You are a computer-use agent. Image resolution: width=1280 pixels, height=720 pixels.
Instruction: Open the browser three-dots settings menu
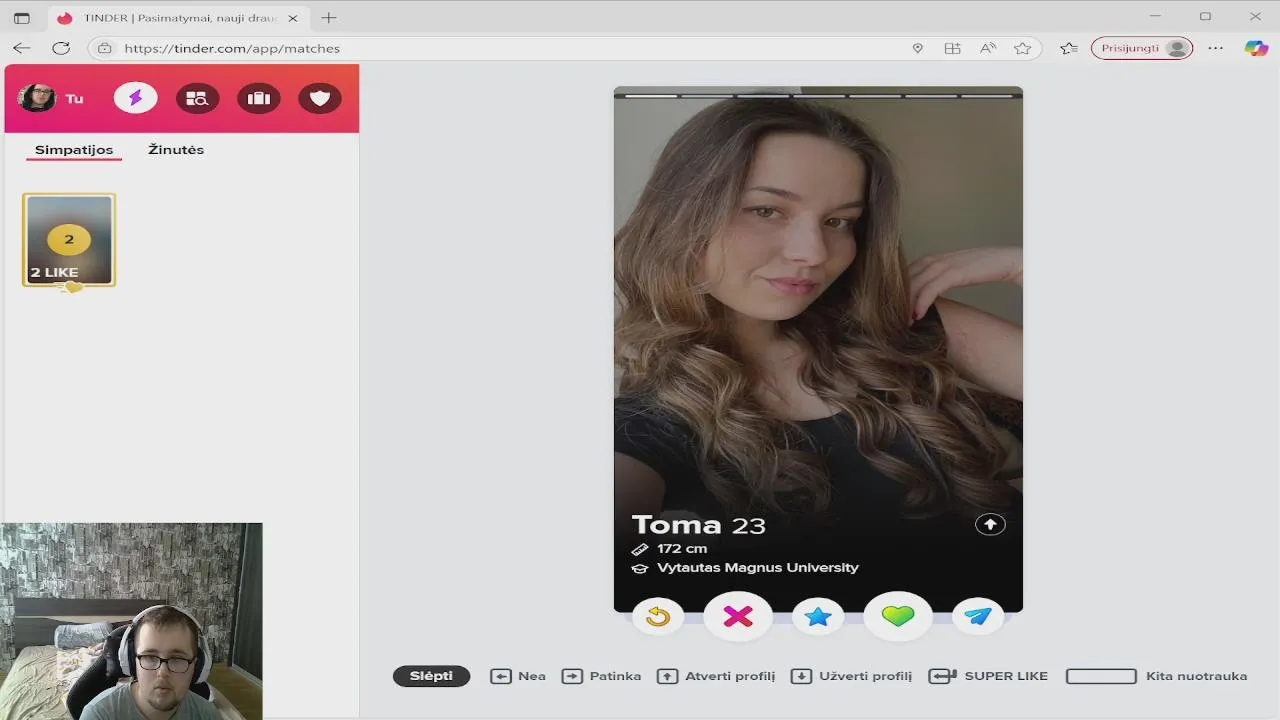[x=1215, y=48]
